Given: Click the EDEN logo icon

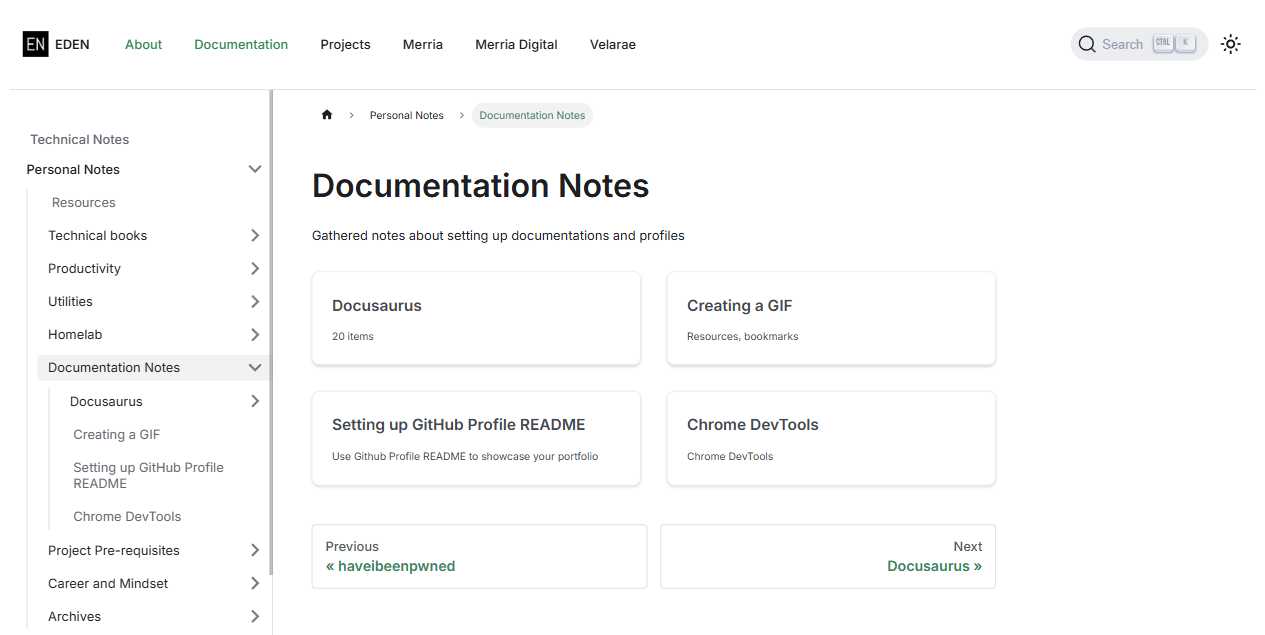Looking at the screenshot, I should tap(35, 44).
